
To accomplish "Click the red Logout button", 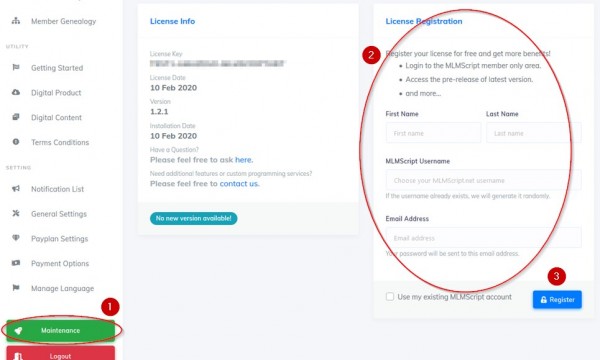I will pyautogui.click(x=60, y=353).
